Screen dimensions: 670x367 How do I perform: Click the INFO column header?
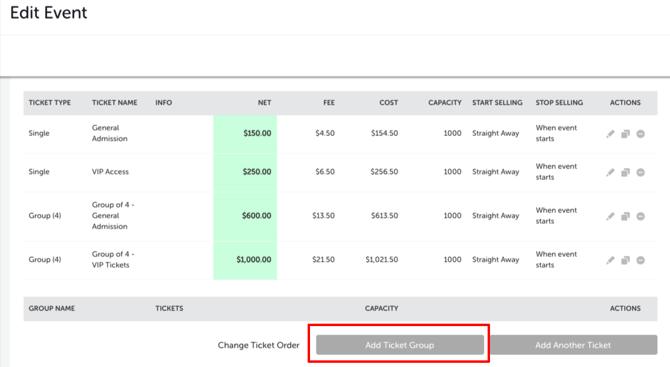[x=164, y=103]
